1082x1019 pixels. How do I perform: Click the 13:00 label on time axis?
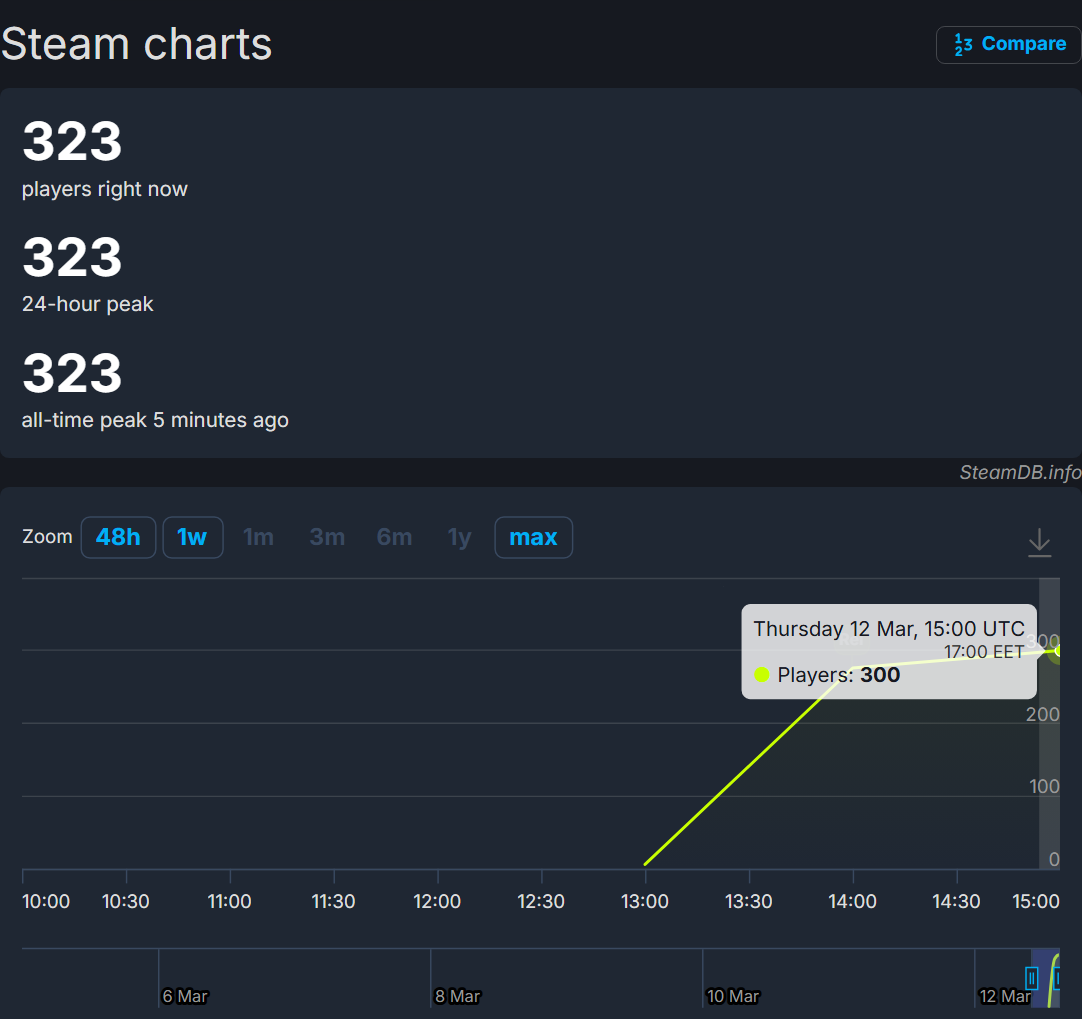(645, 901)
